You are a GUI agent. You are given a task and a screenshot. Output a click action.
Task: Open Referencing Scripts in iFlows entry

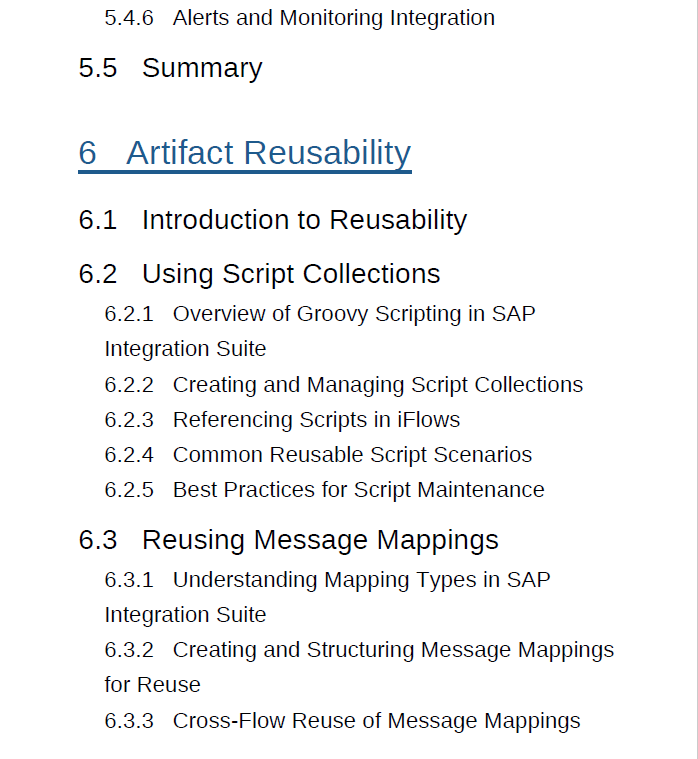tap(316, 420)
